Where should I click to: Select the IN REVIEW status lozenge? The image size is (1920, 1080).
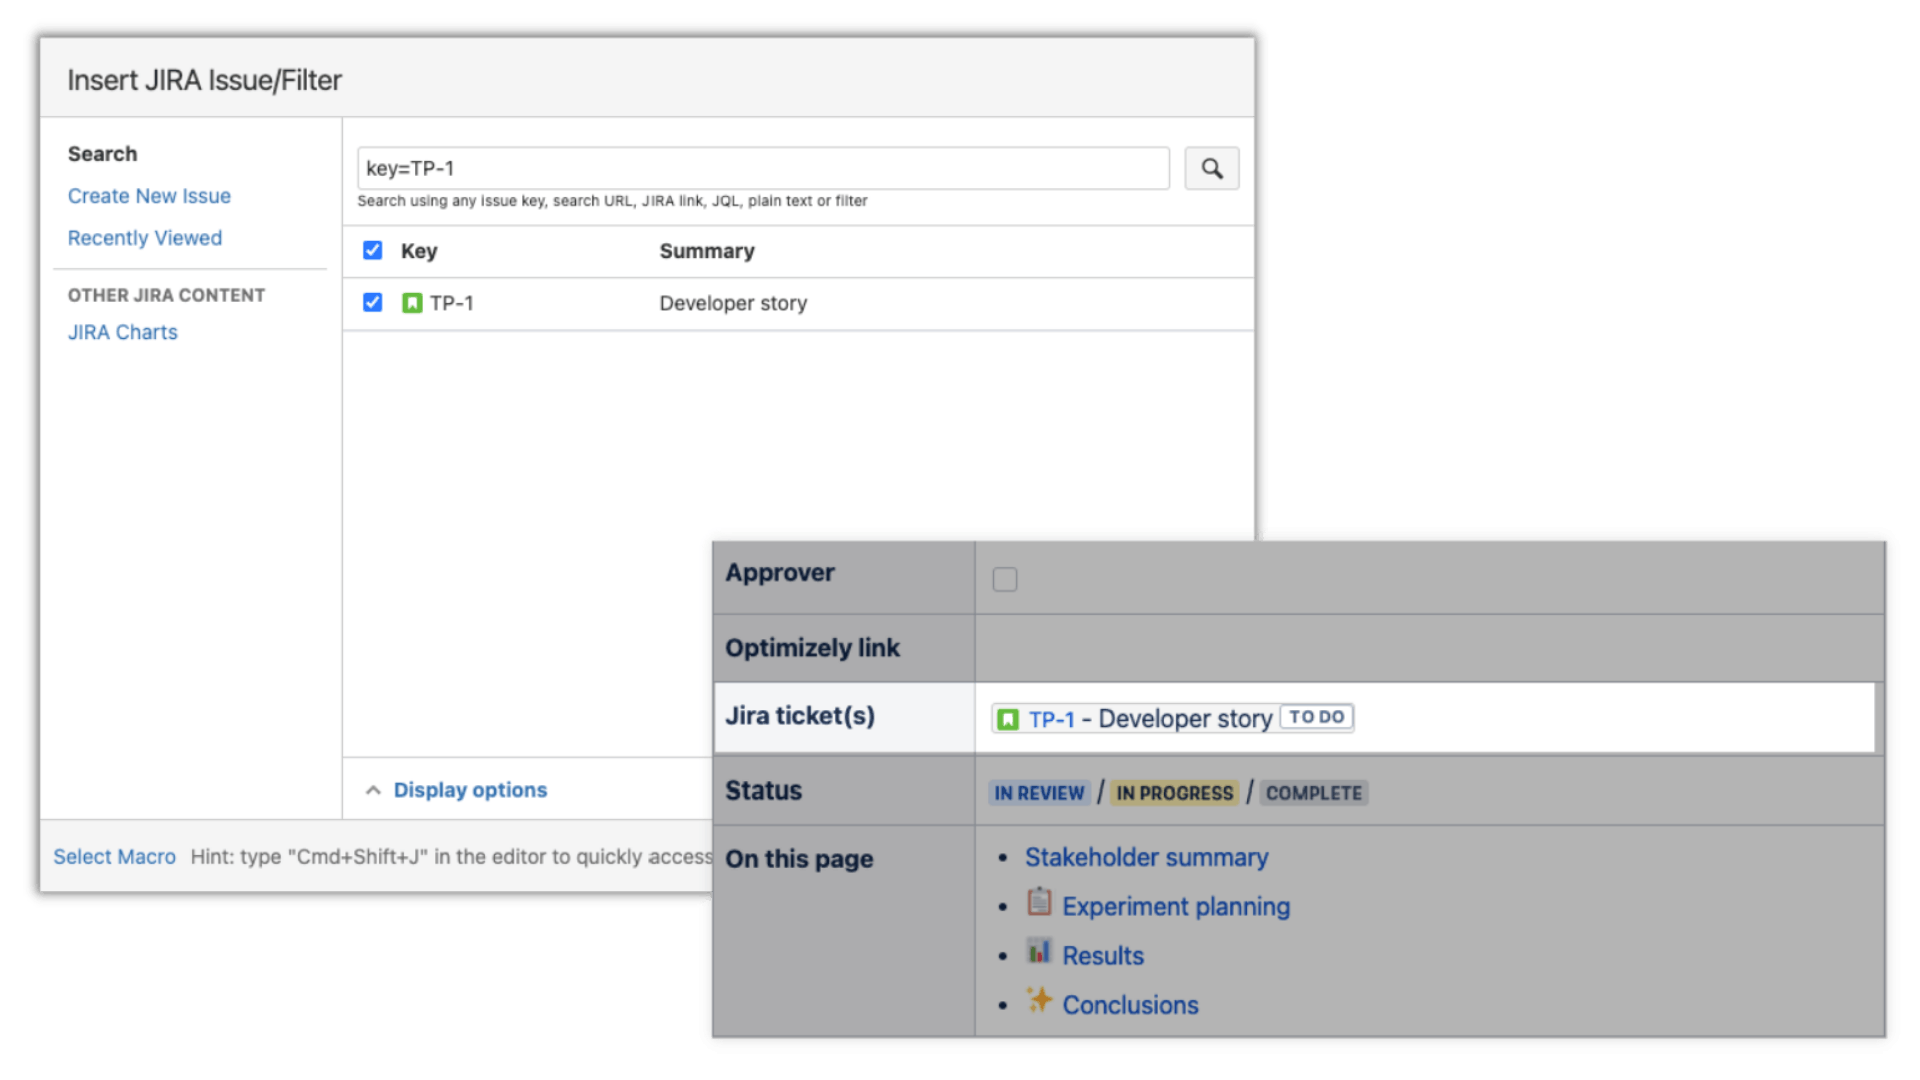(1039, 793)
